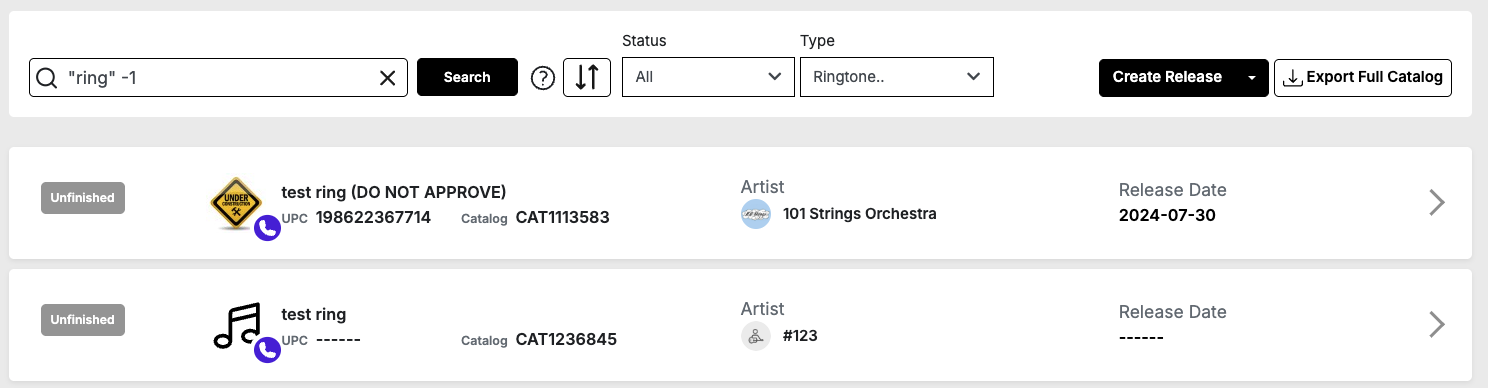Open the music note cover thumbnail

[x=237, y=325]
